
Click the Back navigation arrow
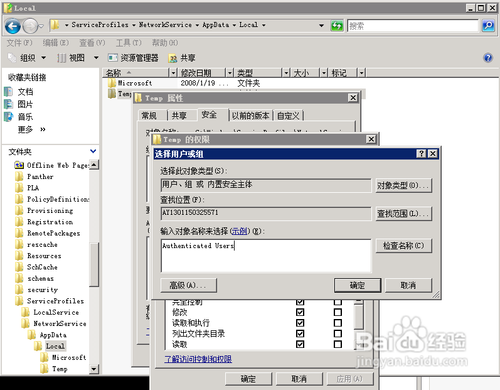click(x=13, y=26)
